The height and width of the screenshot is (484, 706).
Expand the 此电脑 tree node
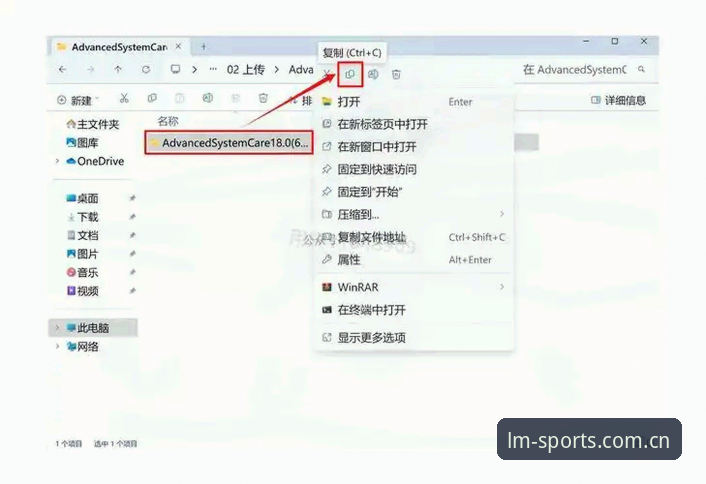(57, 328)
